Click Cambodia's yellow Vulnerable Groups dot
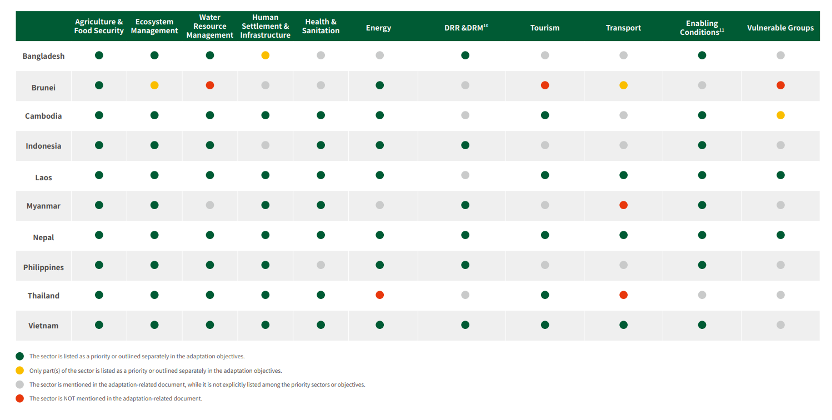 [781, 115]
